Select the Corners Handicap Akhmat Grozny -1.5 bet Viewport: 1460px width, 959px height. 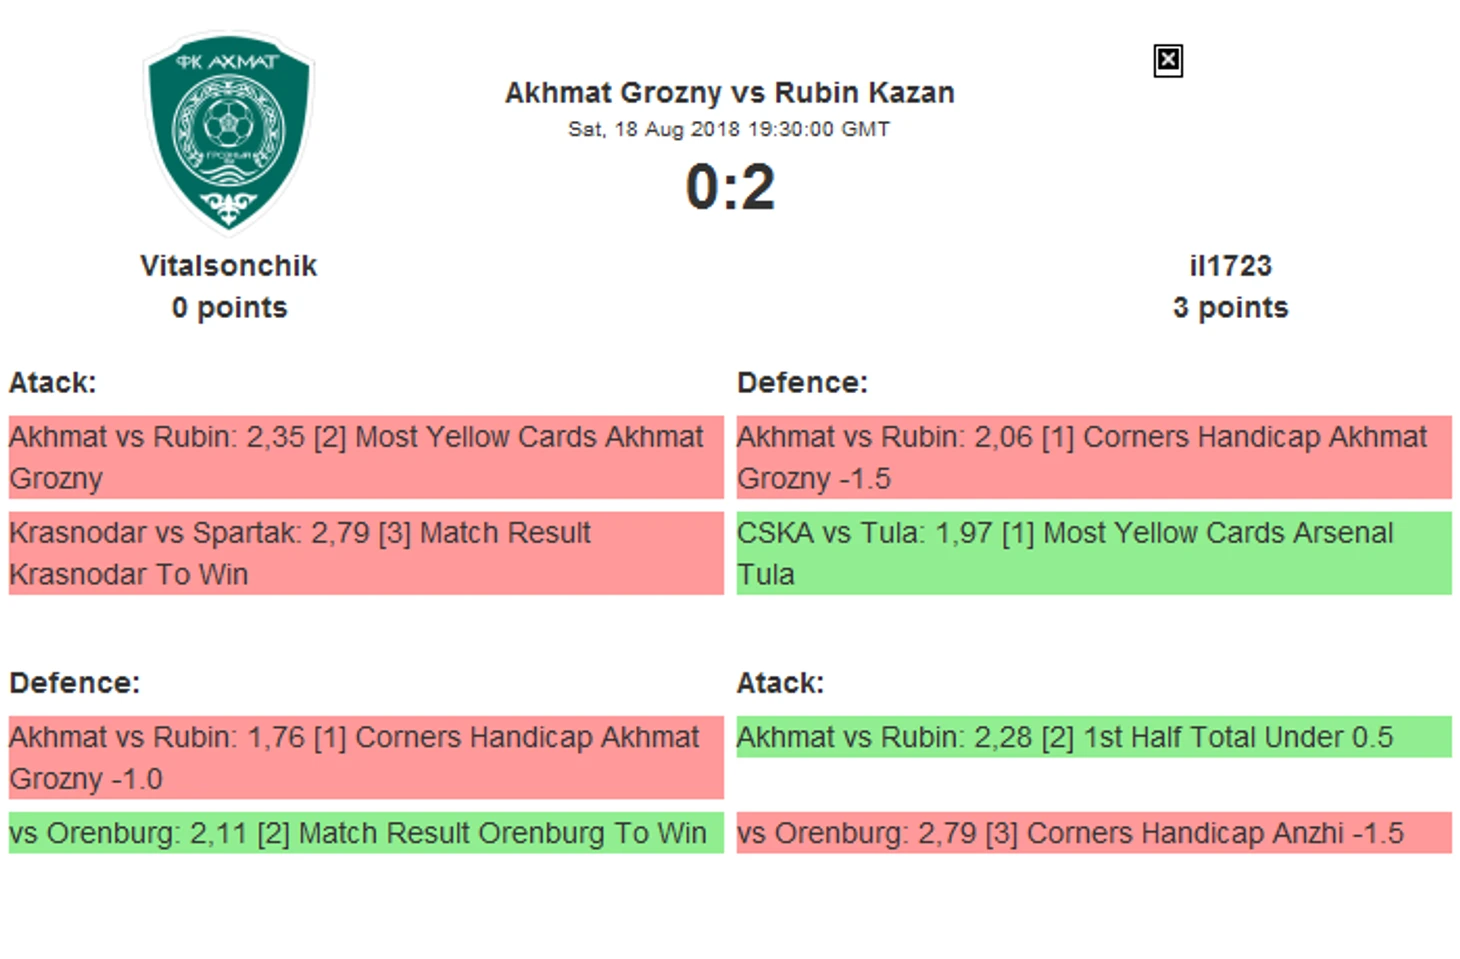click(1094, 457)
